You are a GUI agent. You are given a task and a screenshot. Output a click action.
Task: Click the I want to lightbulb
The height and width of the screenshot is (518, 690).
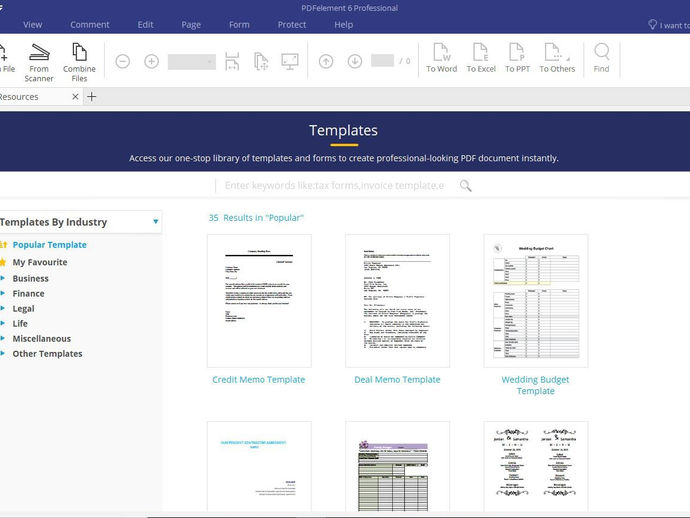(653, 25)
